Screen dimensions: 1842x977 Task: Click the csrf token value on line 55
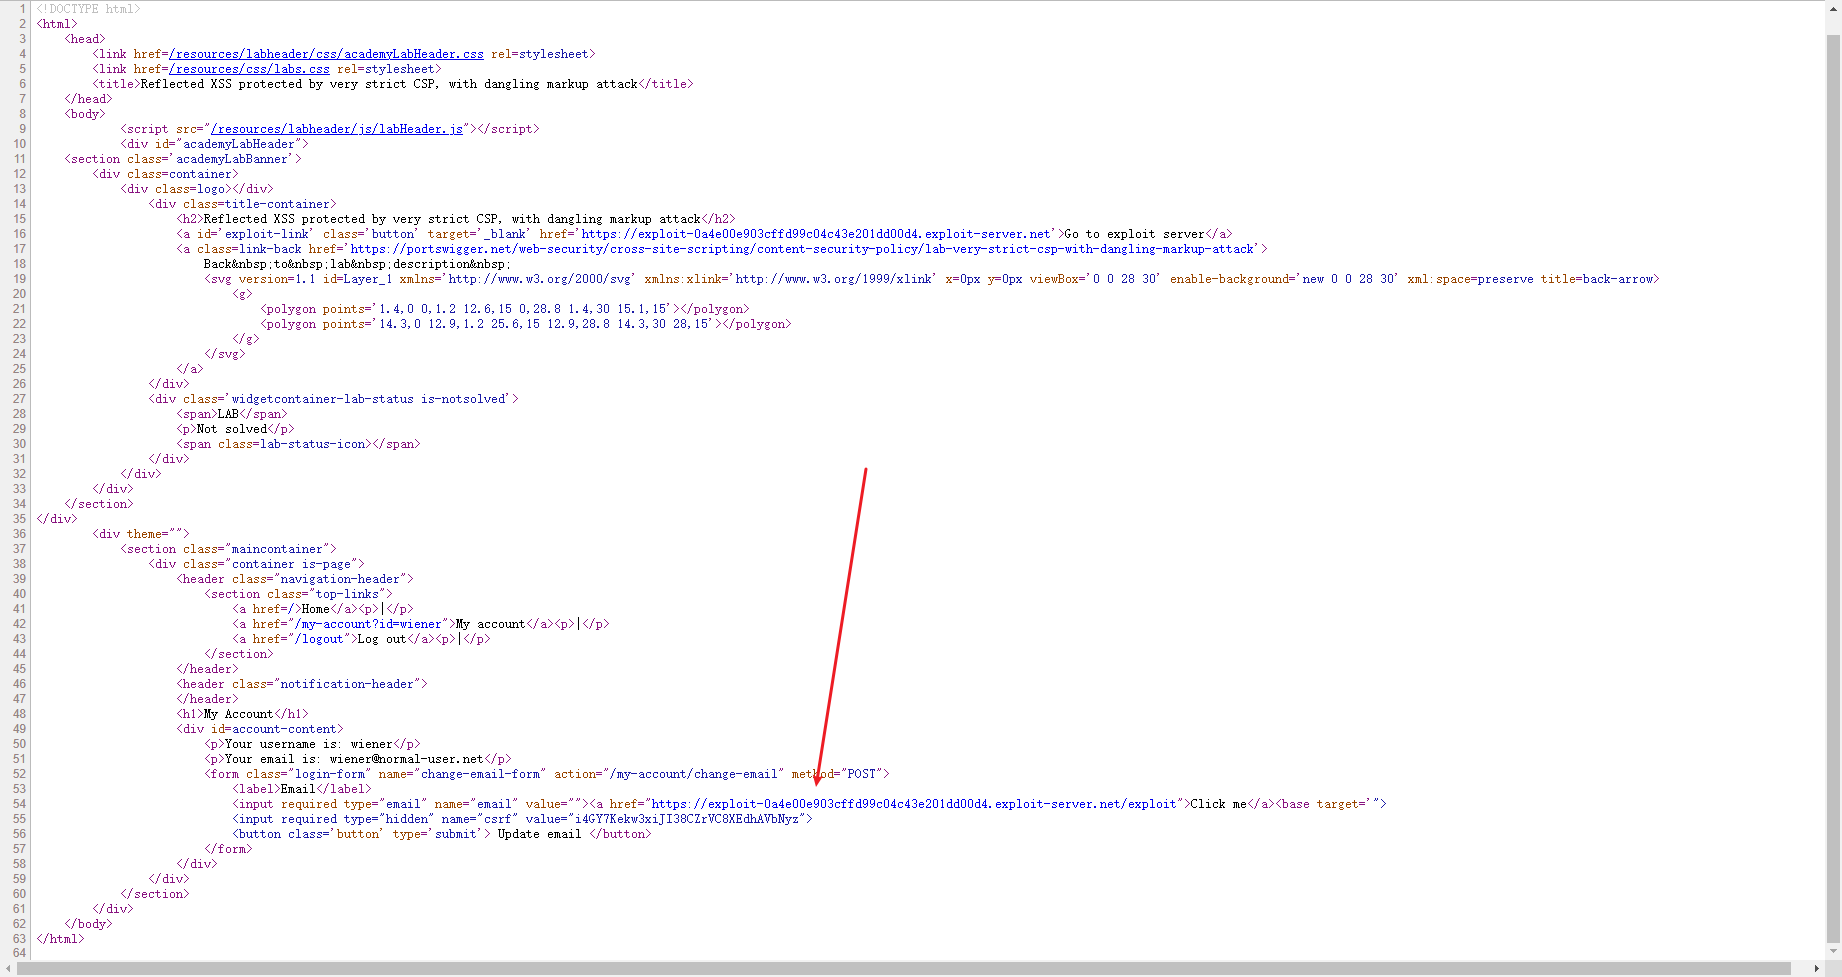(687, 819)
